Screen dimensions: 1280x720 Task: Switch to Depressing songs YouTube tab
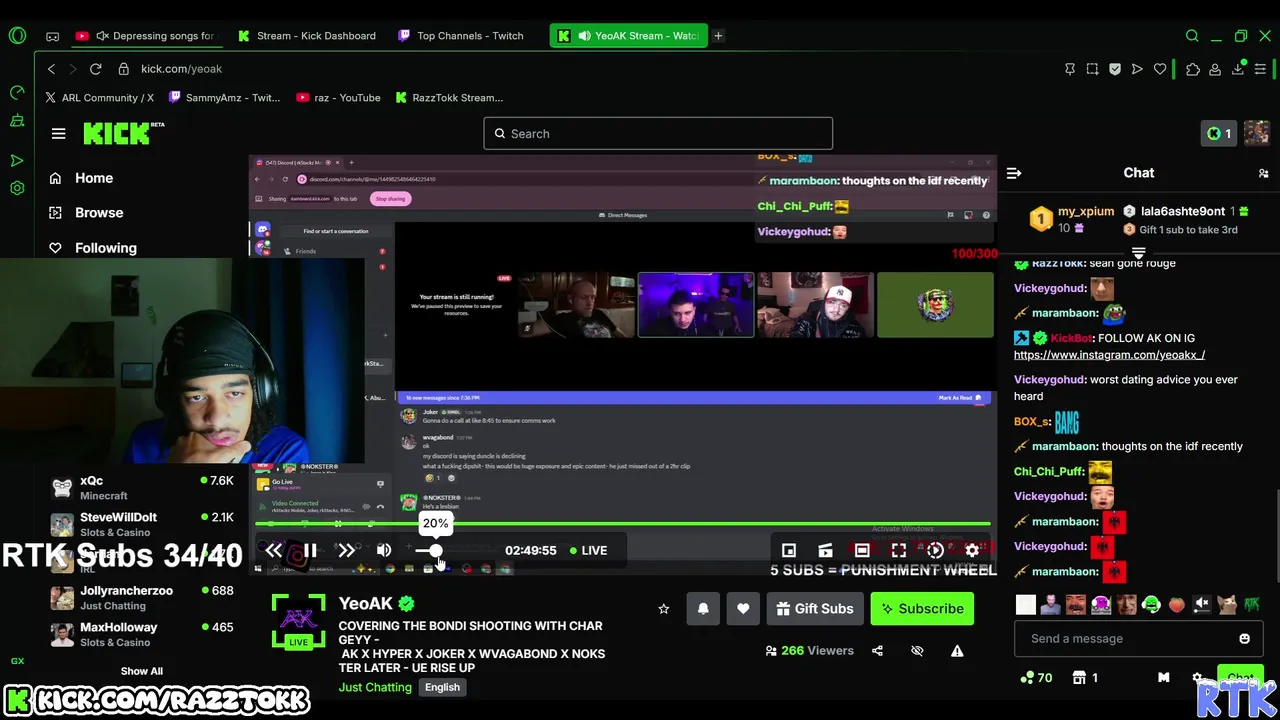click(148, 36)
